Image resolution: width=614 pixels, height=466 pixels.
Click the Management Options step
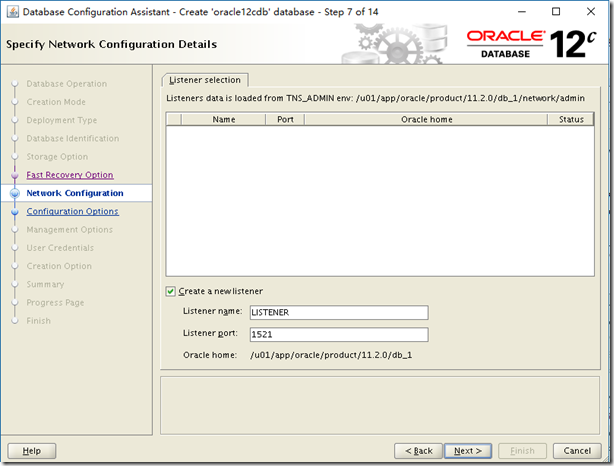click(x=69, y=229)
